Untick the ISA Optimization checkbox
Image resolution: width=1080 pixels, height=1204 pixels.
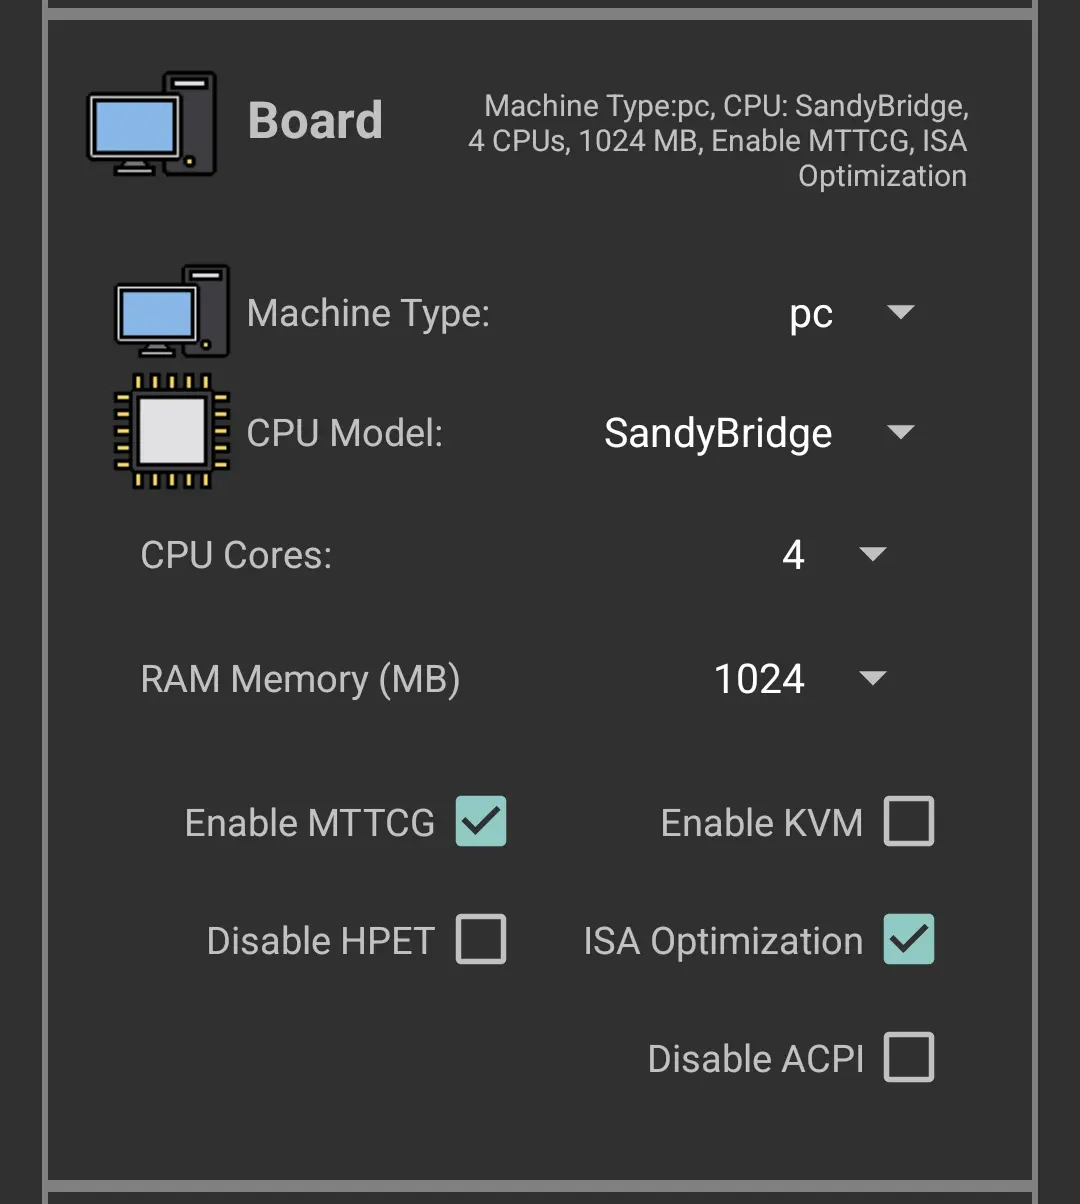909,940
